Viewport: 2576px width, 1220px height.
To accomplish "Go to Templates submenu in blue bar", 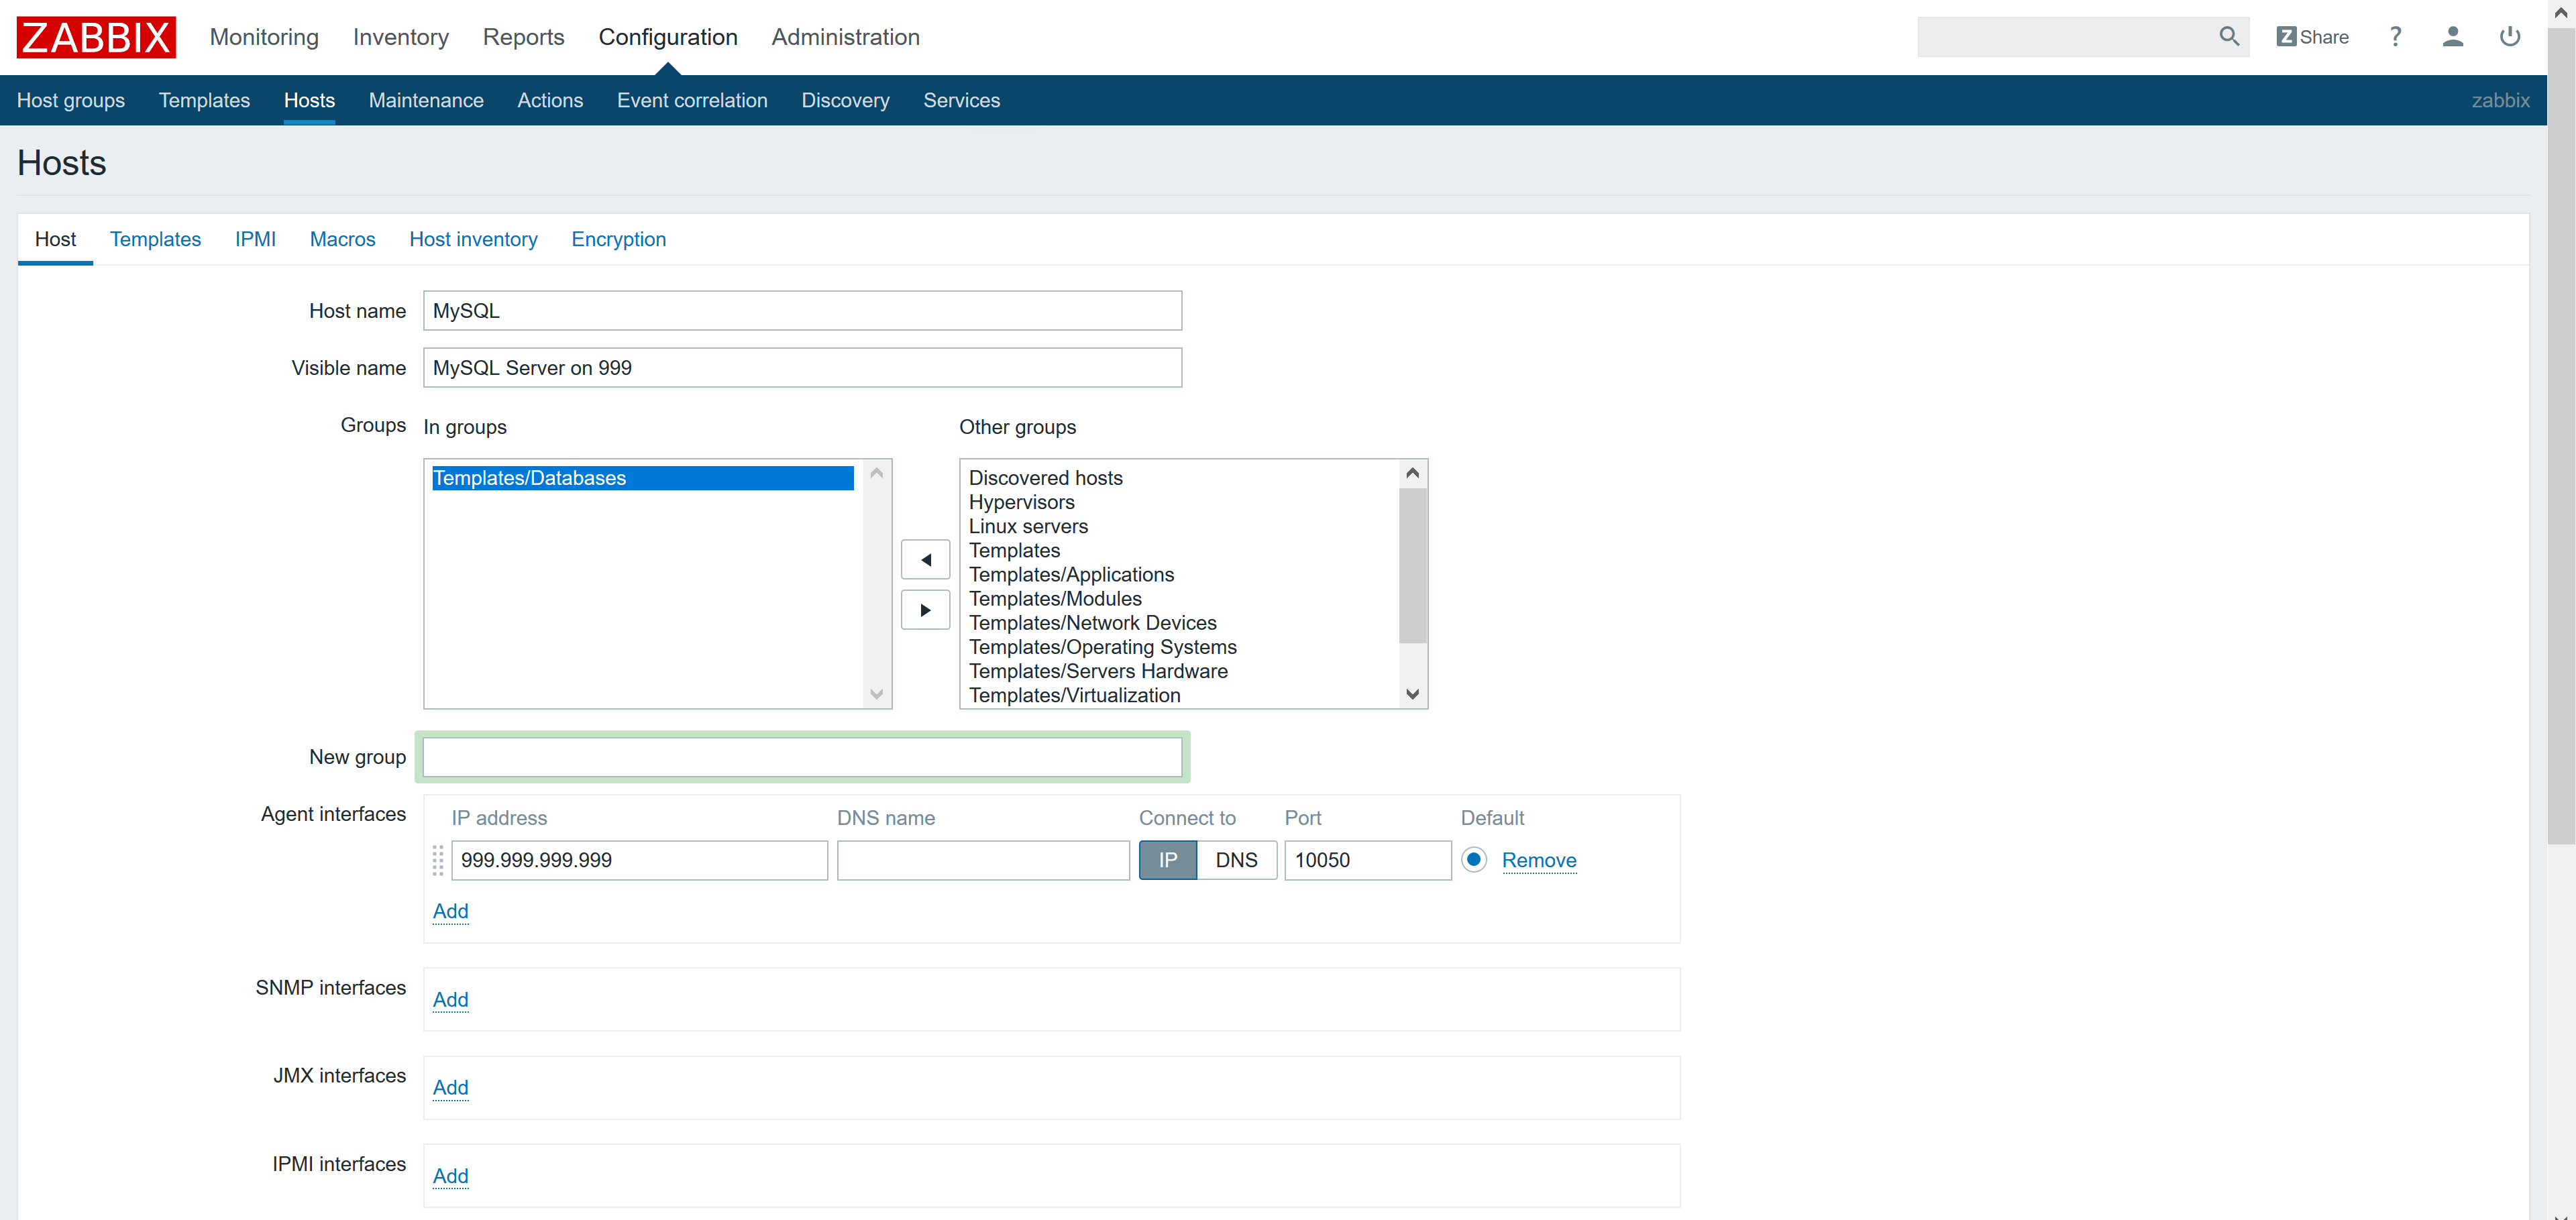I will pyautogui.click(x=204, y=100).
